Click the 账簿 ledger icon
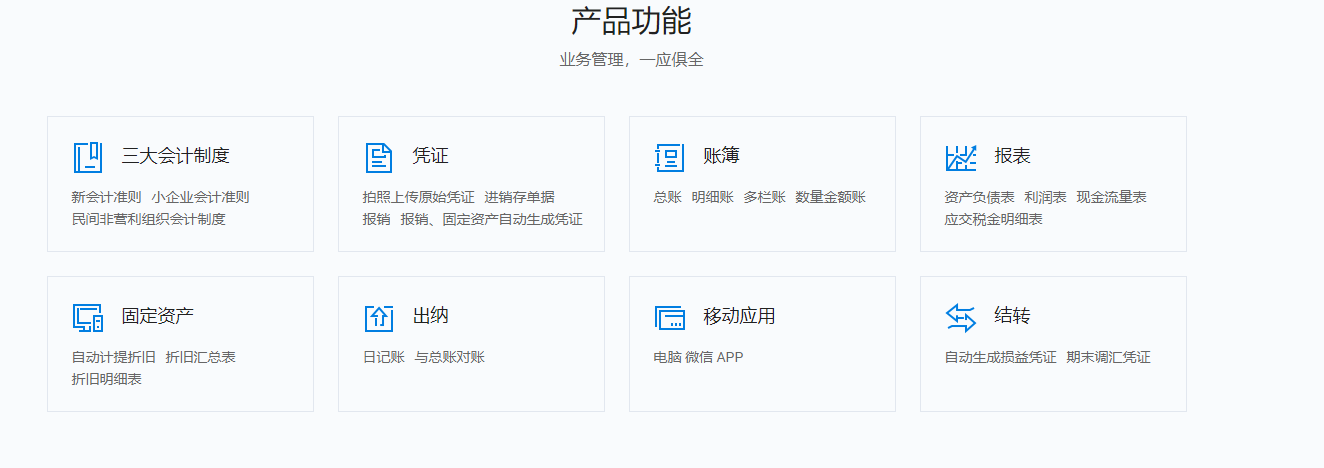Screen dimensions: 1324x468 [670, 157]
